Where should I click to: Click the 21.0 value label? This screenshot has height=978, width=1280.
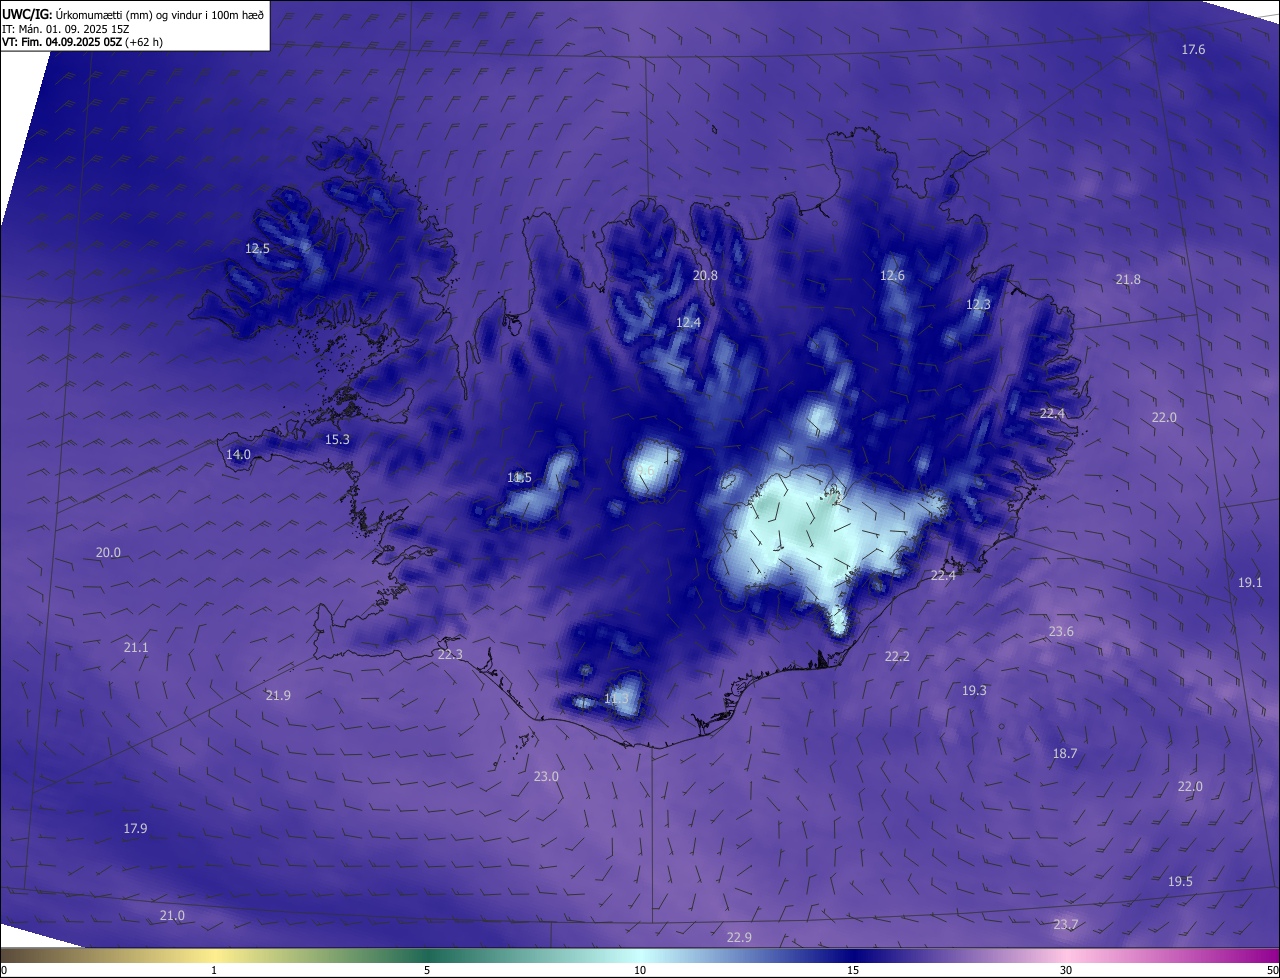click(172, 916)
